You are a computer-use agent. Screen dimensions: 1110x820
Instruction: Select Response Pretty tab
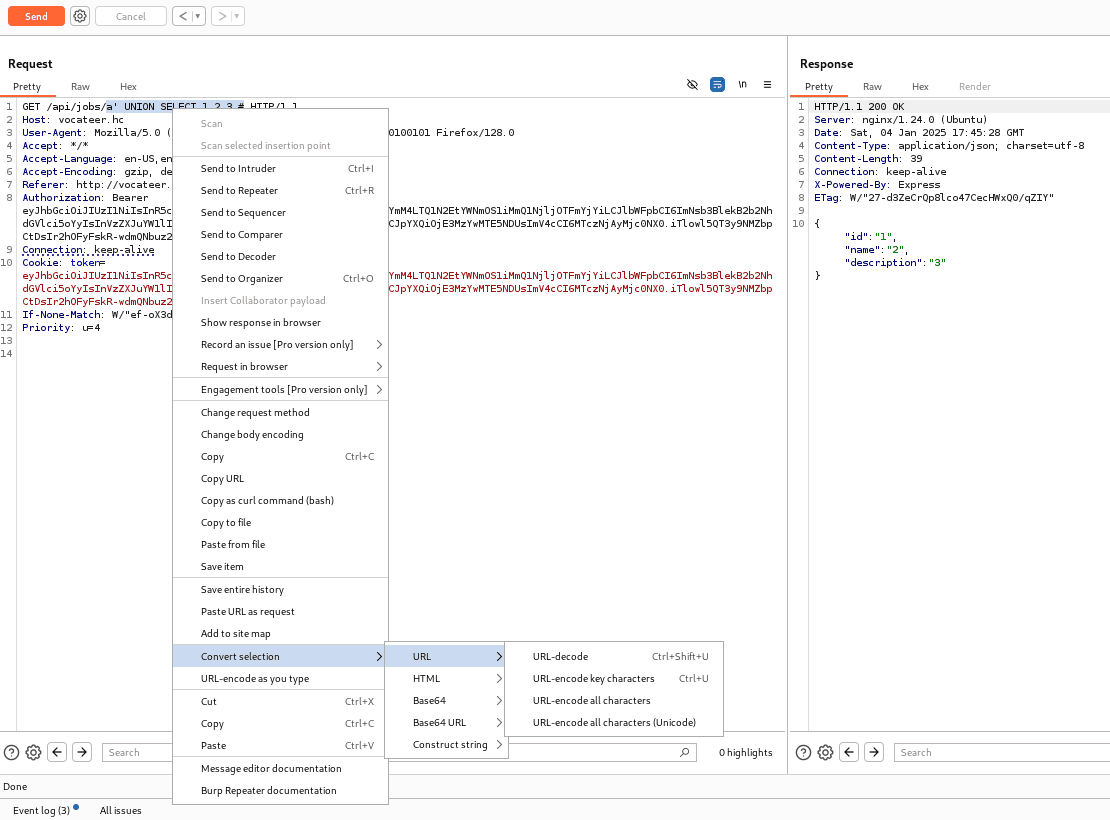coord(819,86)
